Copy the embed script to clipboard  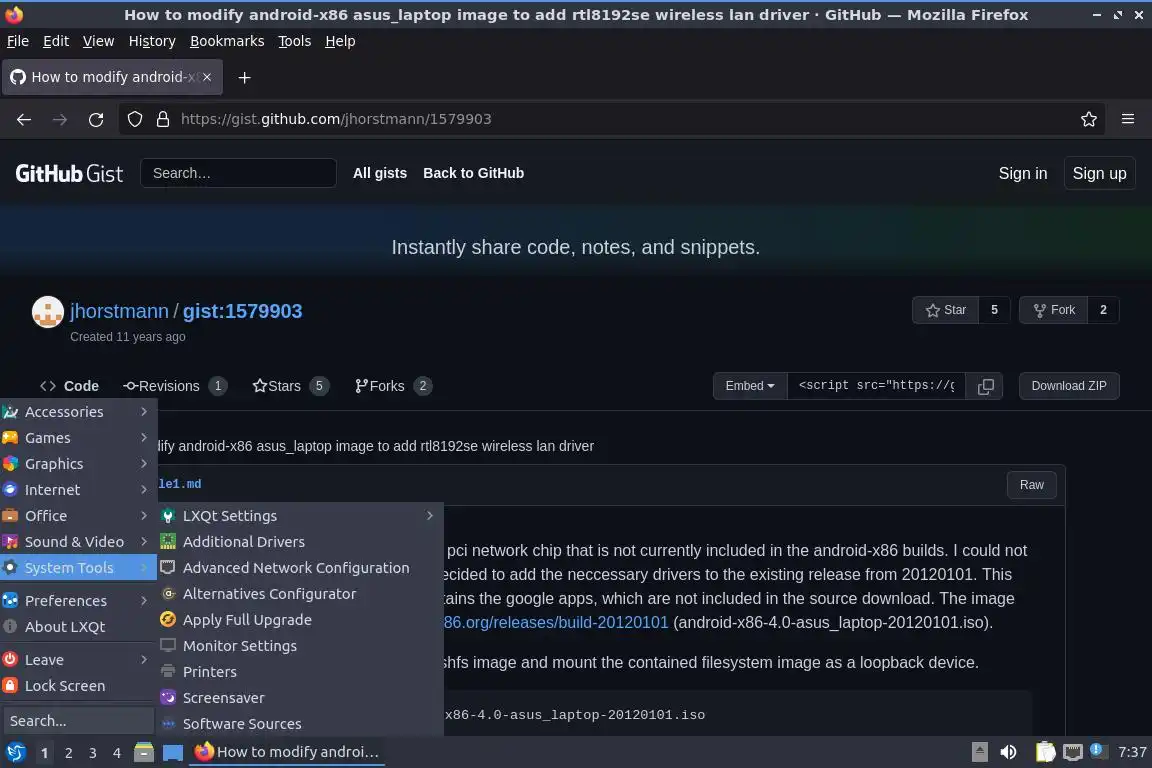(986, 386)
